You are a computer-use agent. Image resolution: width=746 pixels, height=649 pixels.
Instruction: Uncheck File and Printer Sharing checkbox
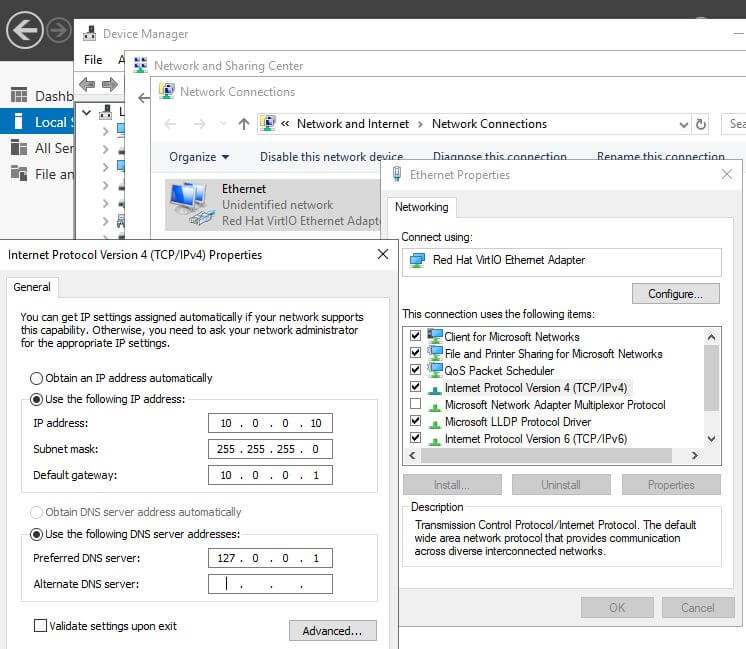(x=415, y=353)
